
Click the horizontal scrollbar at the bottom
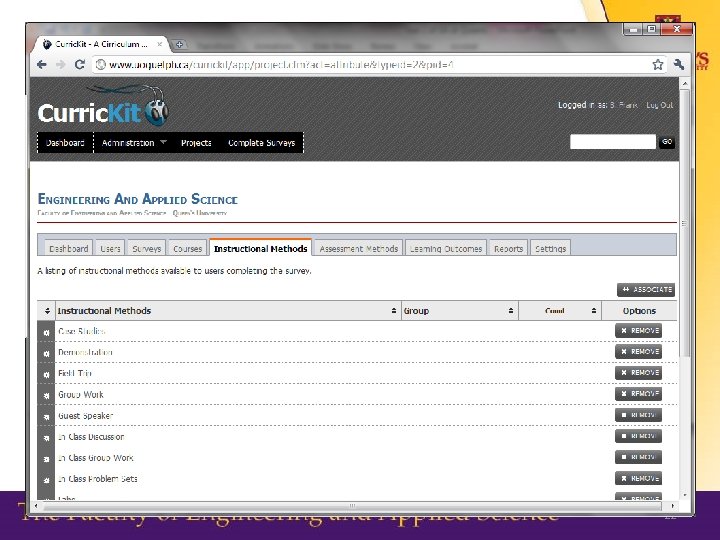click(352, 506)
